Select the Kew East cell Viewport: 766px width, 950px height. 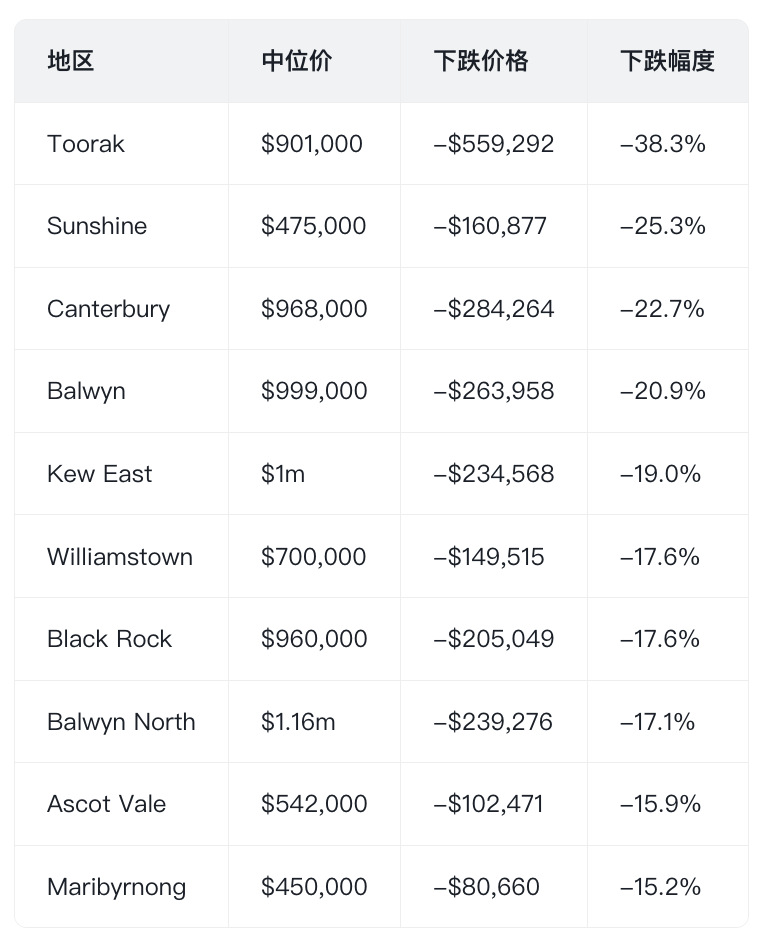(99, 474)
